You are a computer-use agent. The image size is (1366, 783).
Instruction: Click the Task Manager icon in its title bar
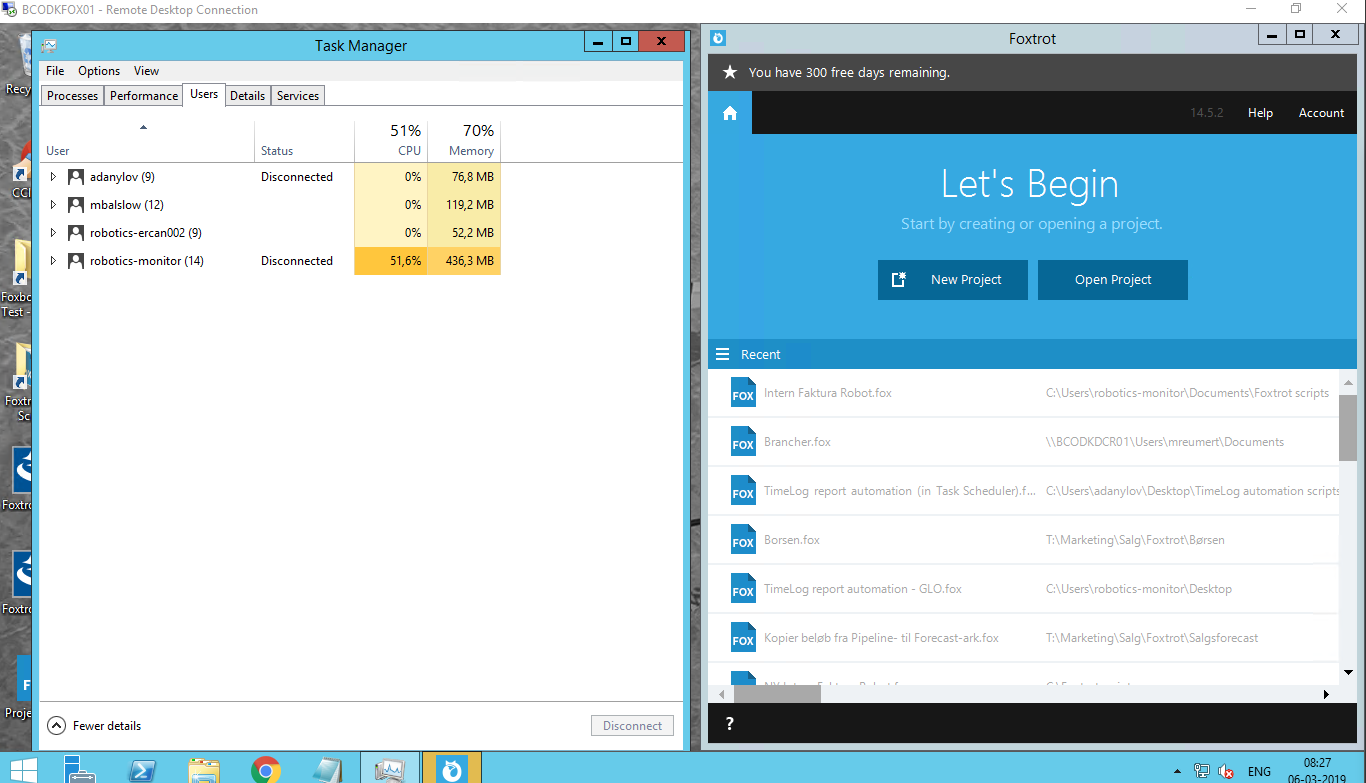[49, 45]
